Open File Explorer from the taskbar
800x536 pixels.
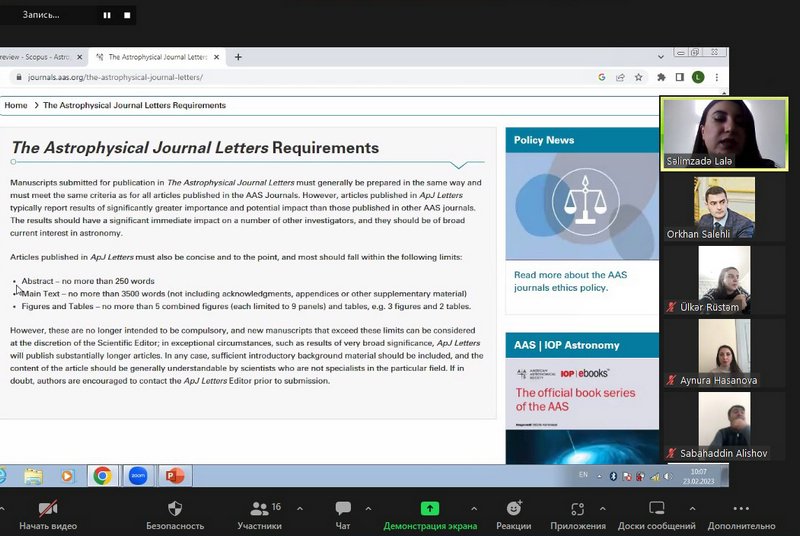coord(34,476)
